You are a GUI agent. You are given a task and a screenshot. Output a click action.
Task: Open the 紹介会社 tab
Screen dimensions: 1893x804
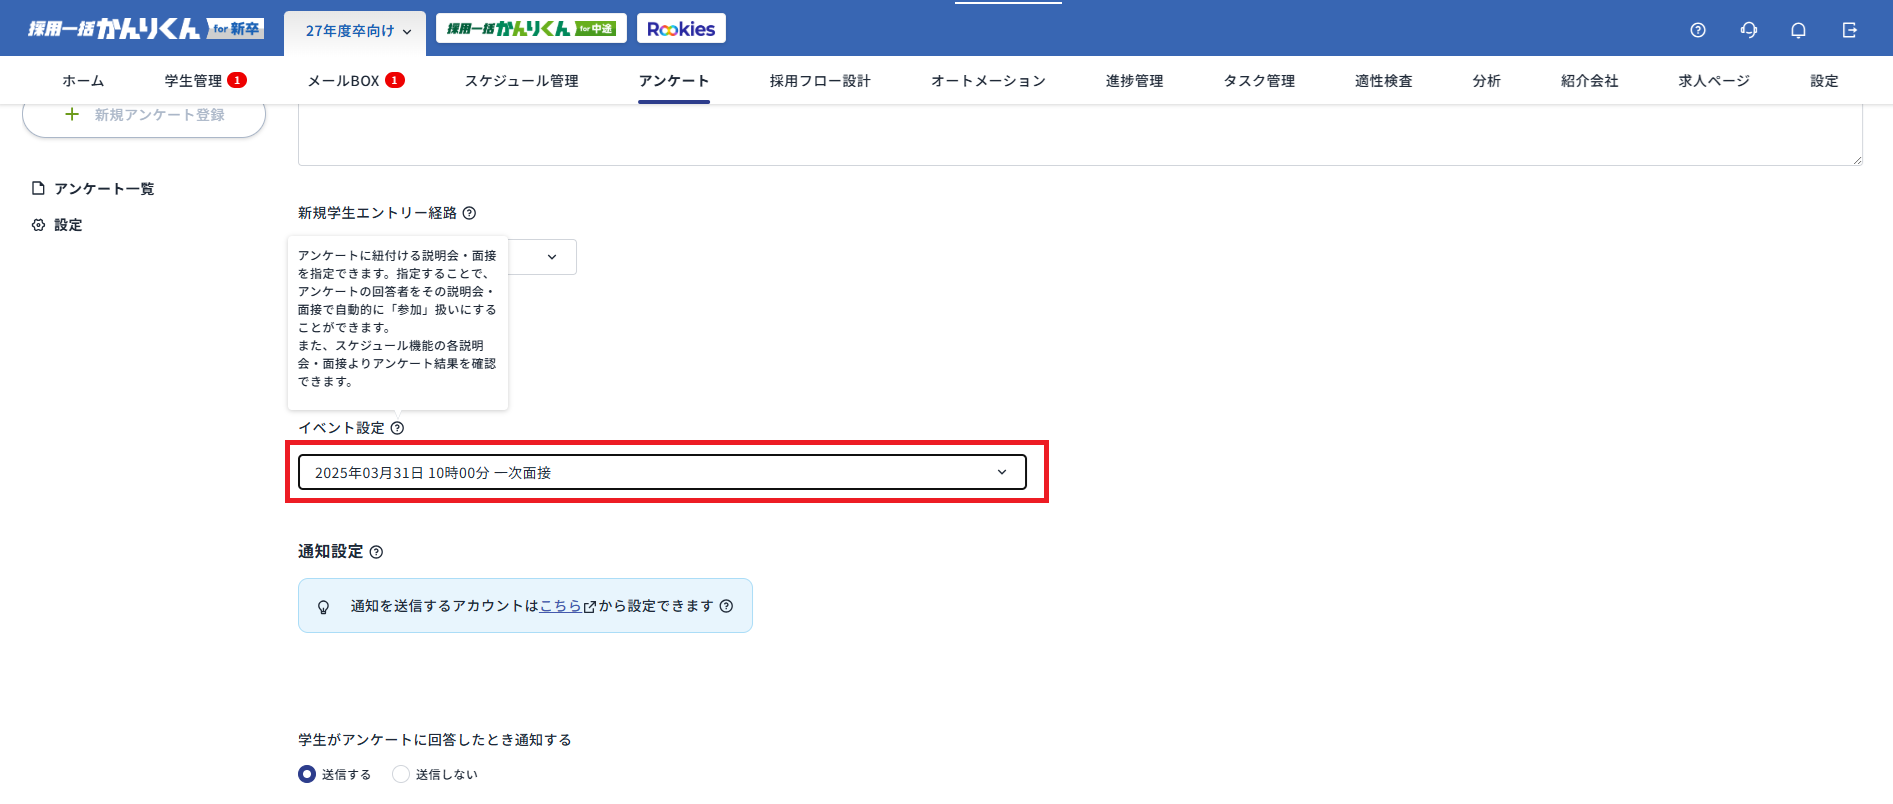(x=1589, y=81)
